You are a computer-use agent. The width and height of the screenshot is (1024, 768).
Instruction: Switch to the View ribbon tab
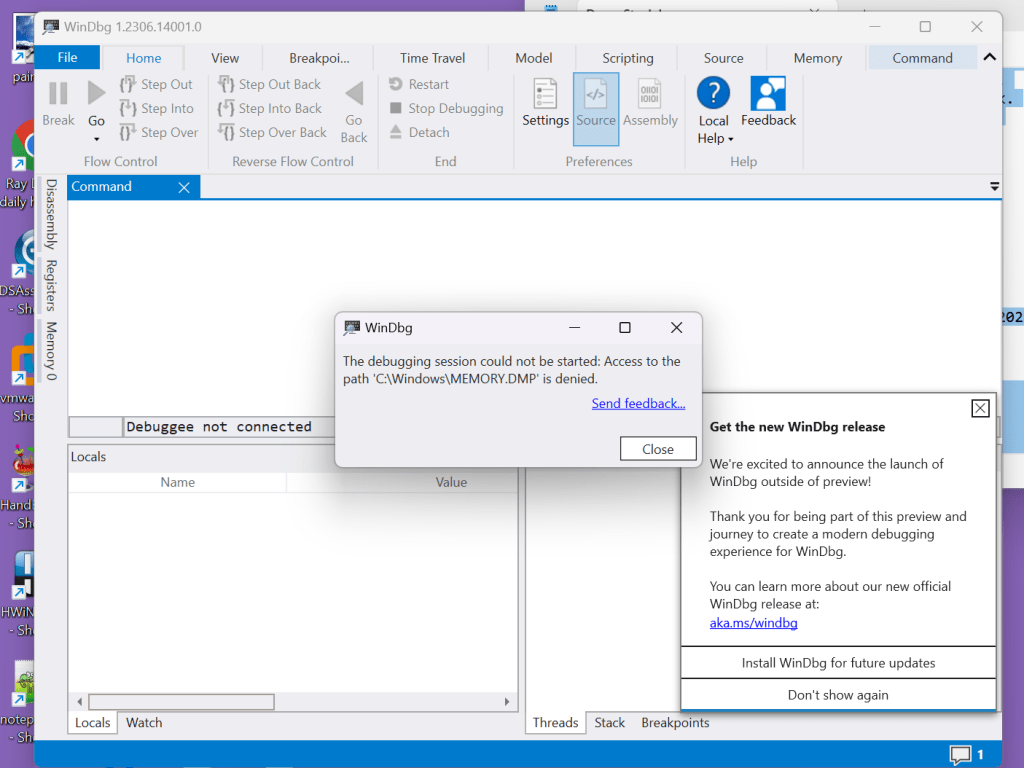(225, 58)
